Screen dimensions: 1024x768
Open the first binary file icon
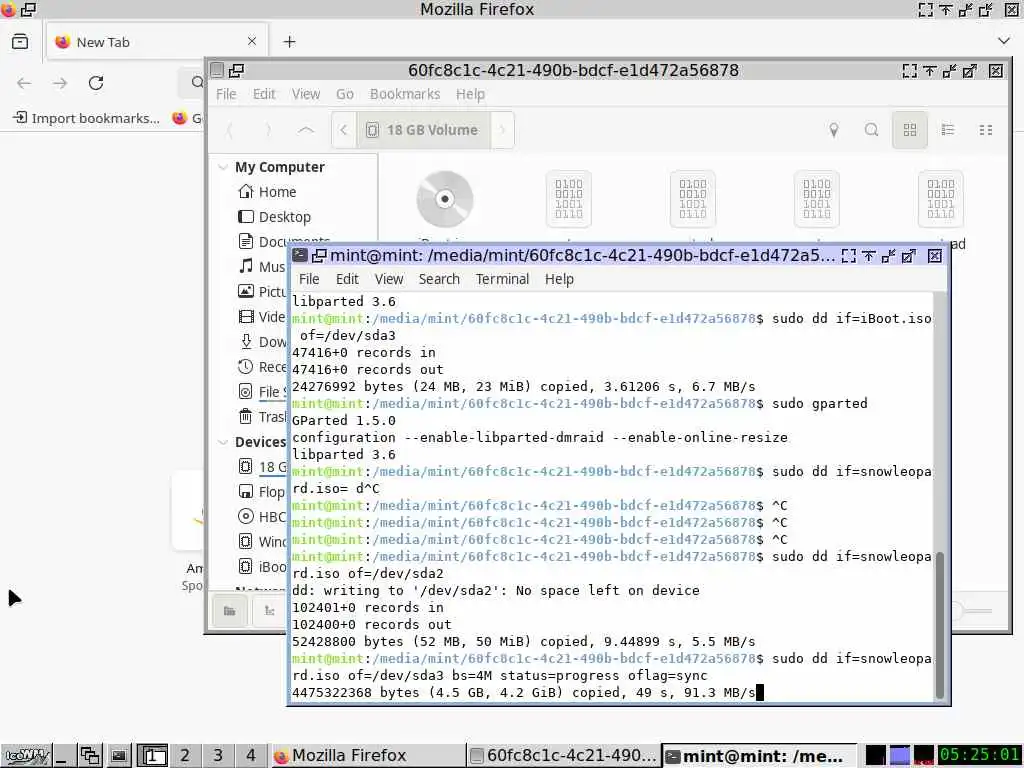pos(569,199)
